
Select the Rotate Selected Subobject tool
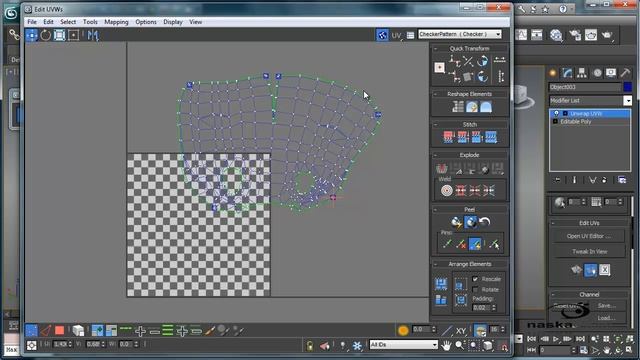click(x=45, y=36)
